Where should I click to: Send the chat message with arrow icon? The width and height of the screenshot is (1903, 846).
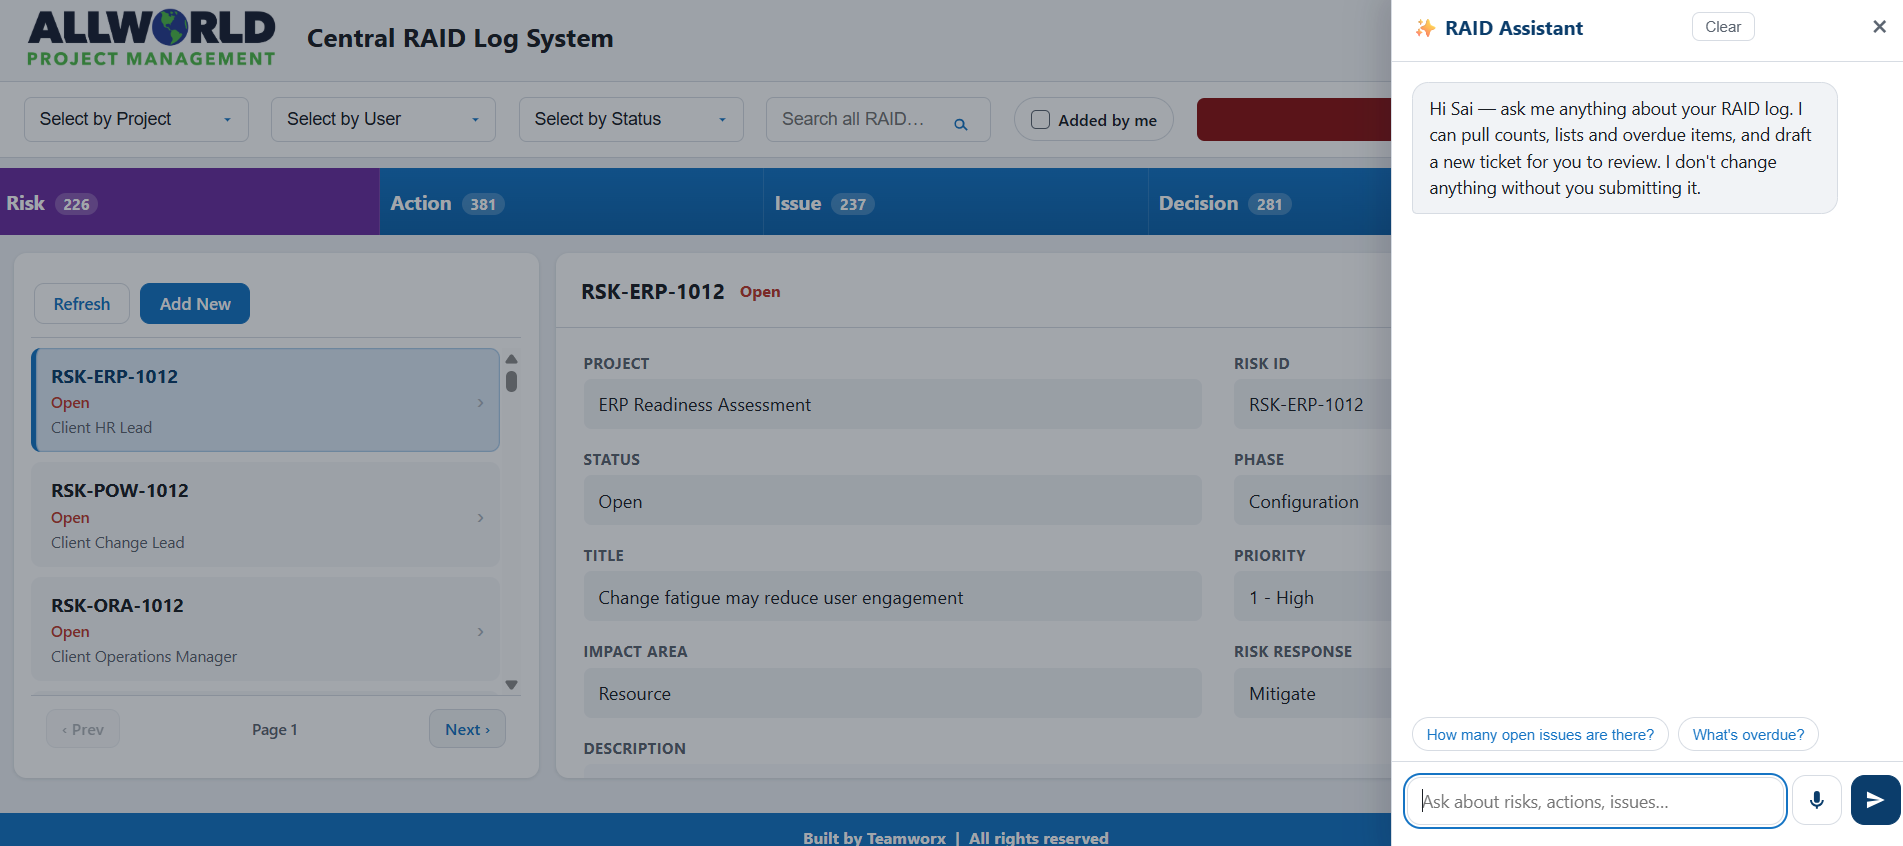tap(1875, 800)
